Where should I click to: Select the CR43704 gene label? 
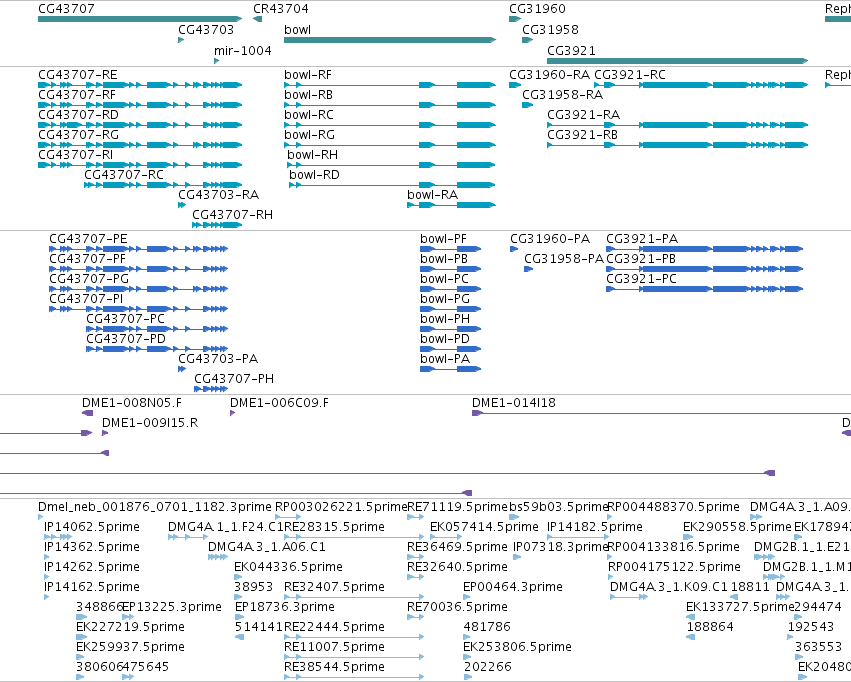pos(281,9)
